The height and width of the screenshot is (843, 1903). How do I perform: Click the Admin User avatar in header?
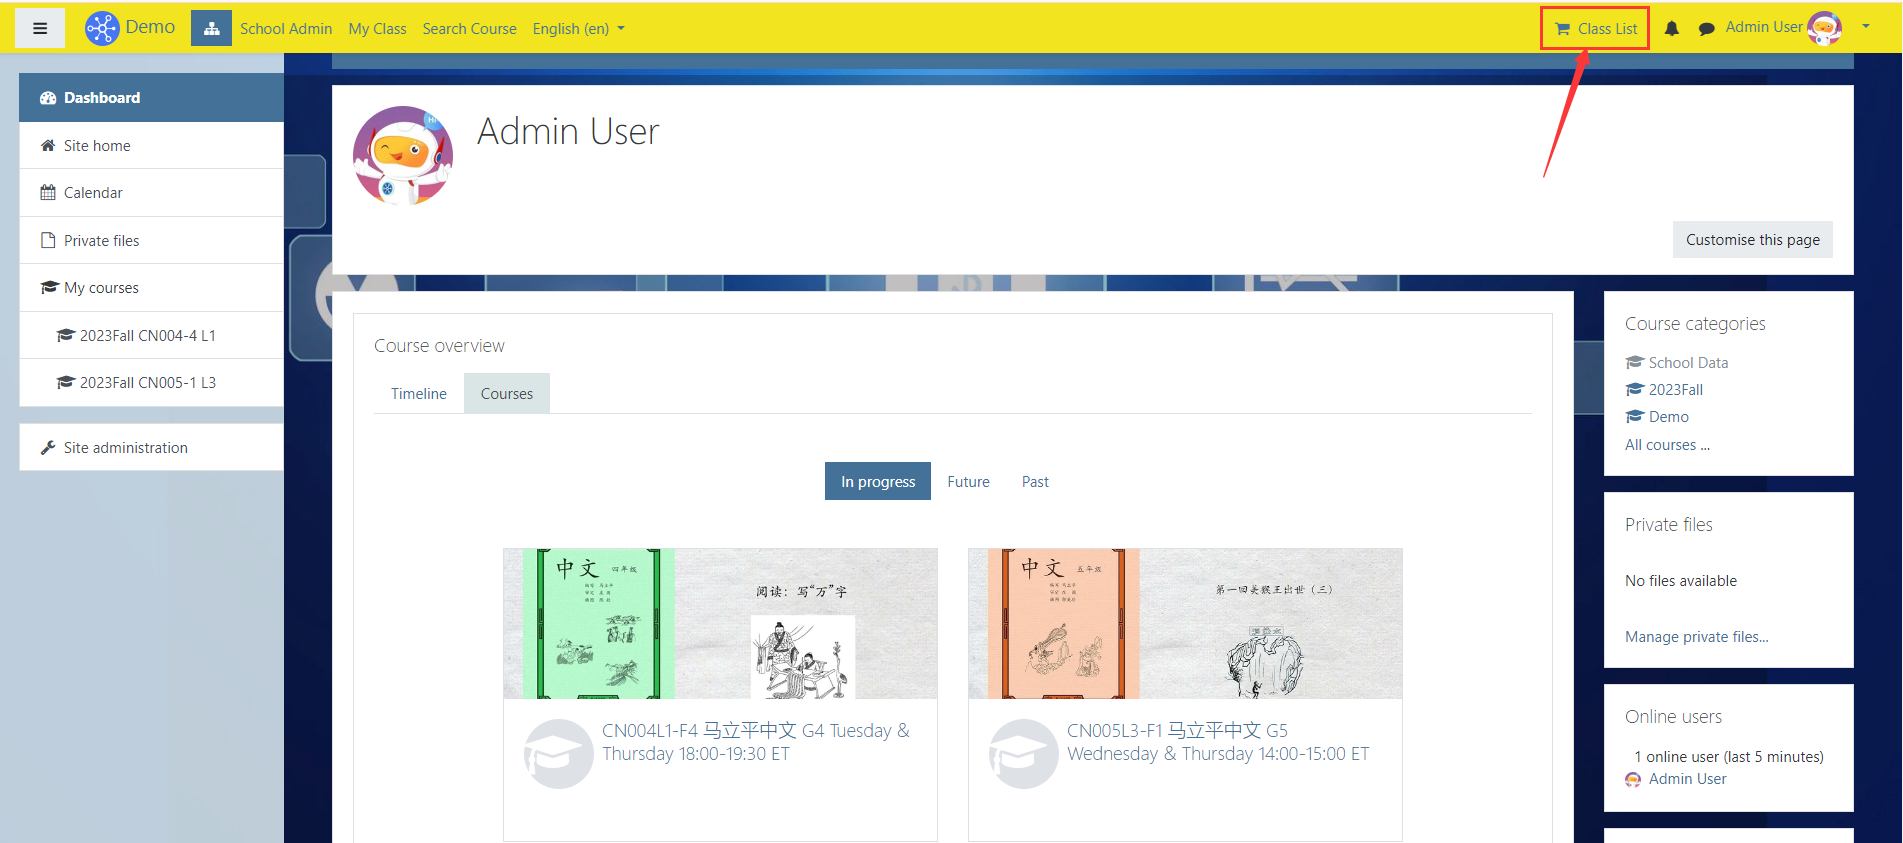1824,28
